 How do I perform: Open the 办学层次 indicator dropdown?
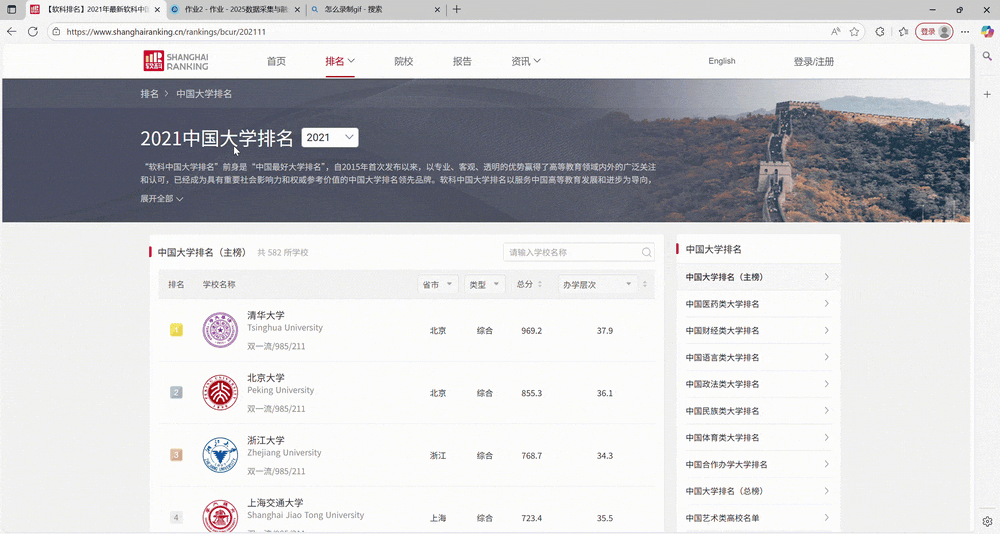pos(597,285)
